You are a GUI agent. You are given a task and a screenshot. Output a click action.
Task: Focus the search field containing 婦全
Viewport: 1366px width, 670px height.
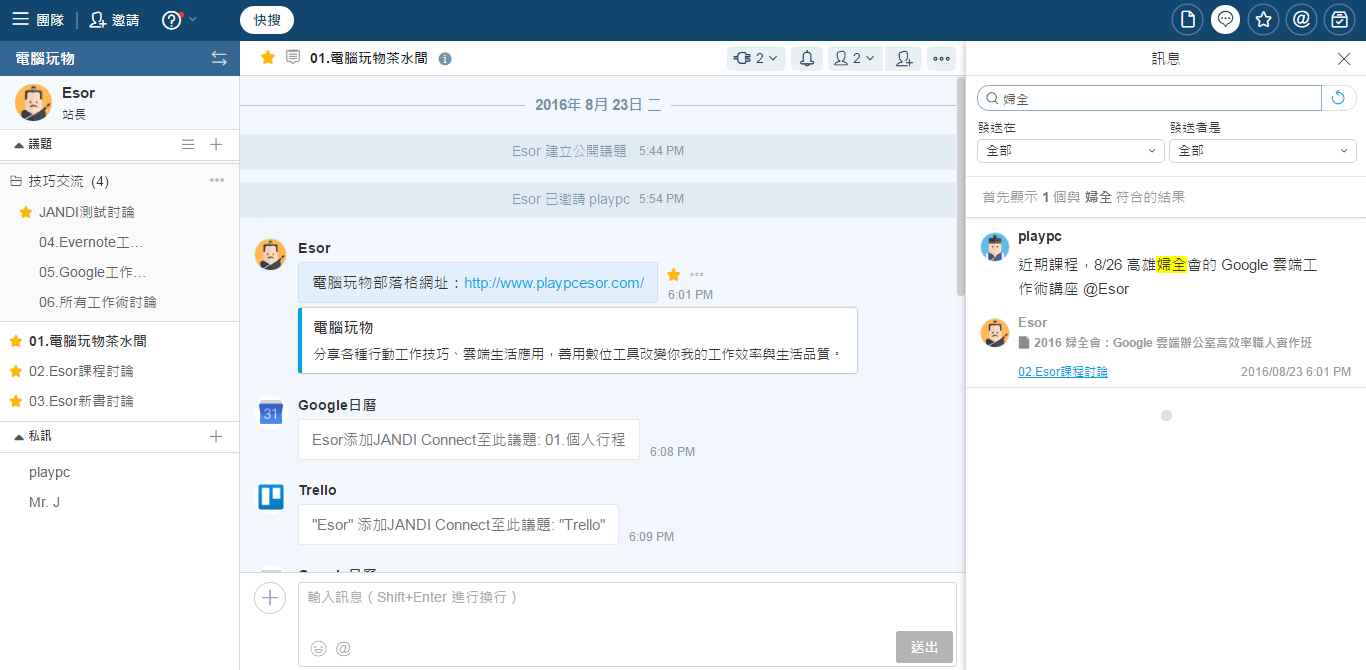1149,98
